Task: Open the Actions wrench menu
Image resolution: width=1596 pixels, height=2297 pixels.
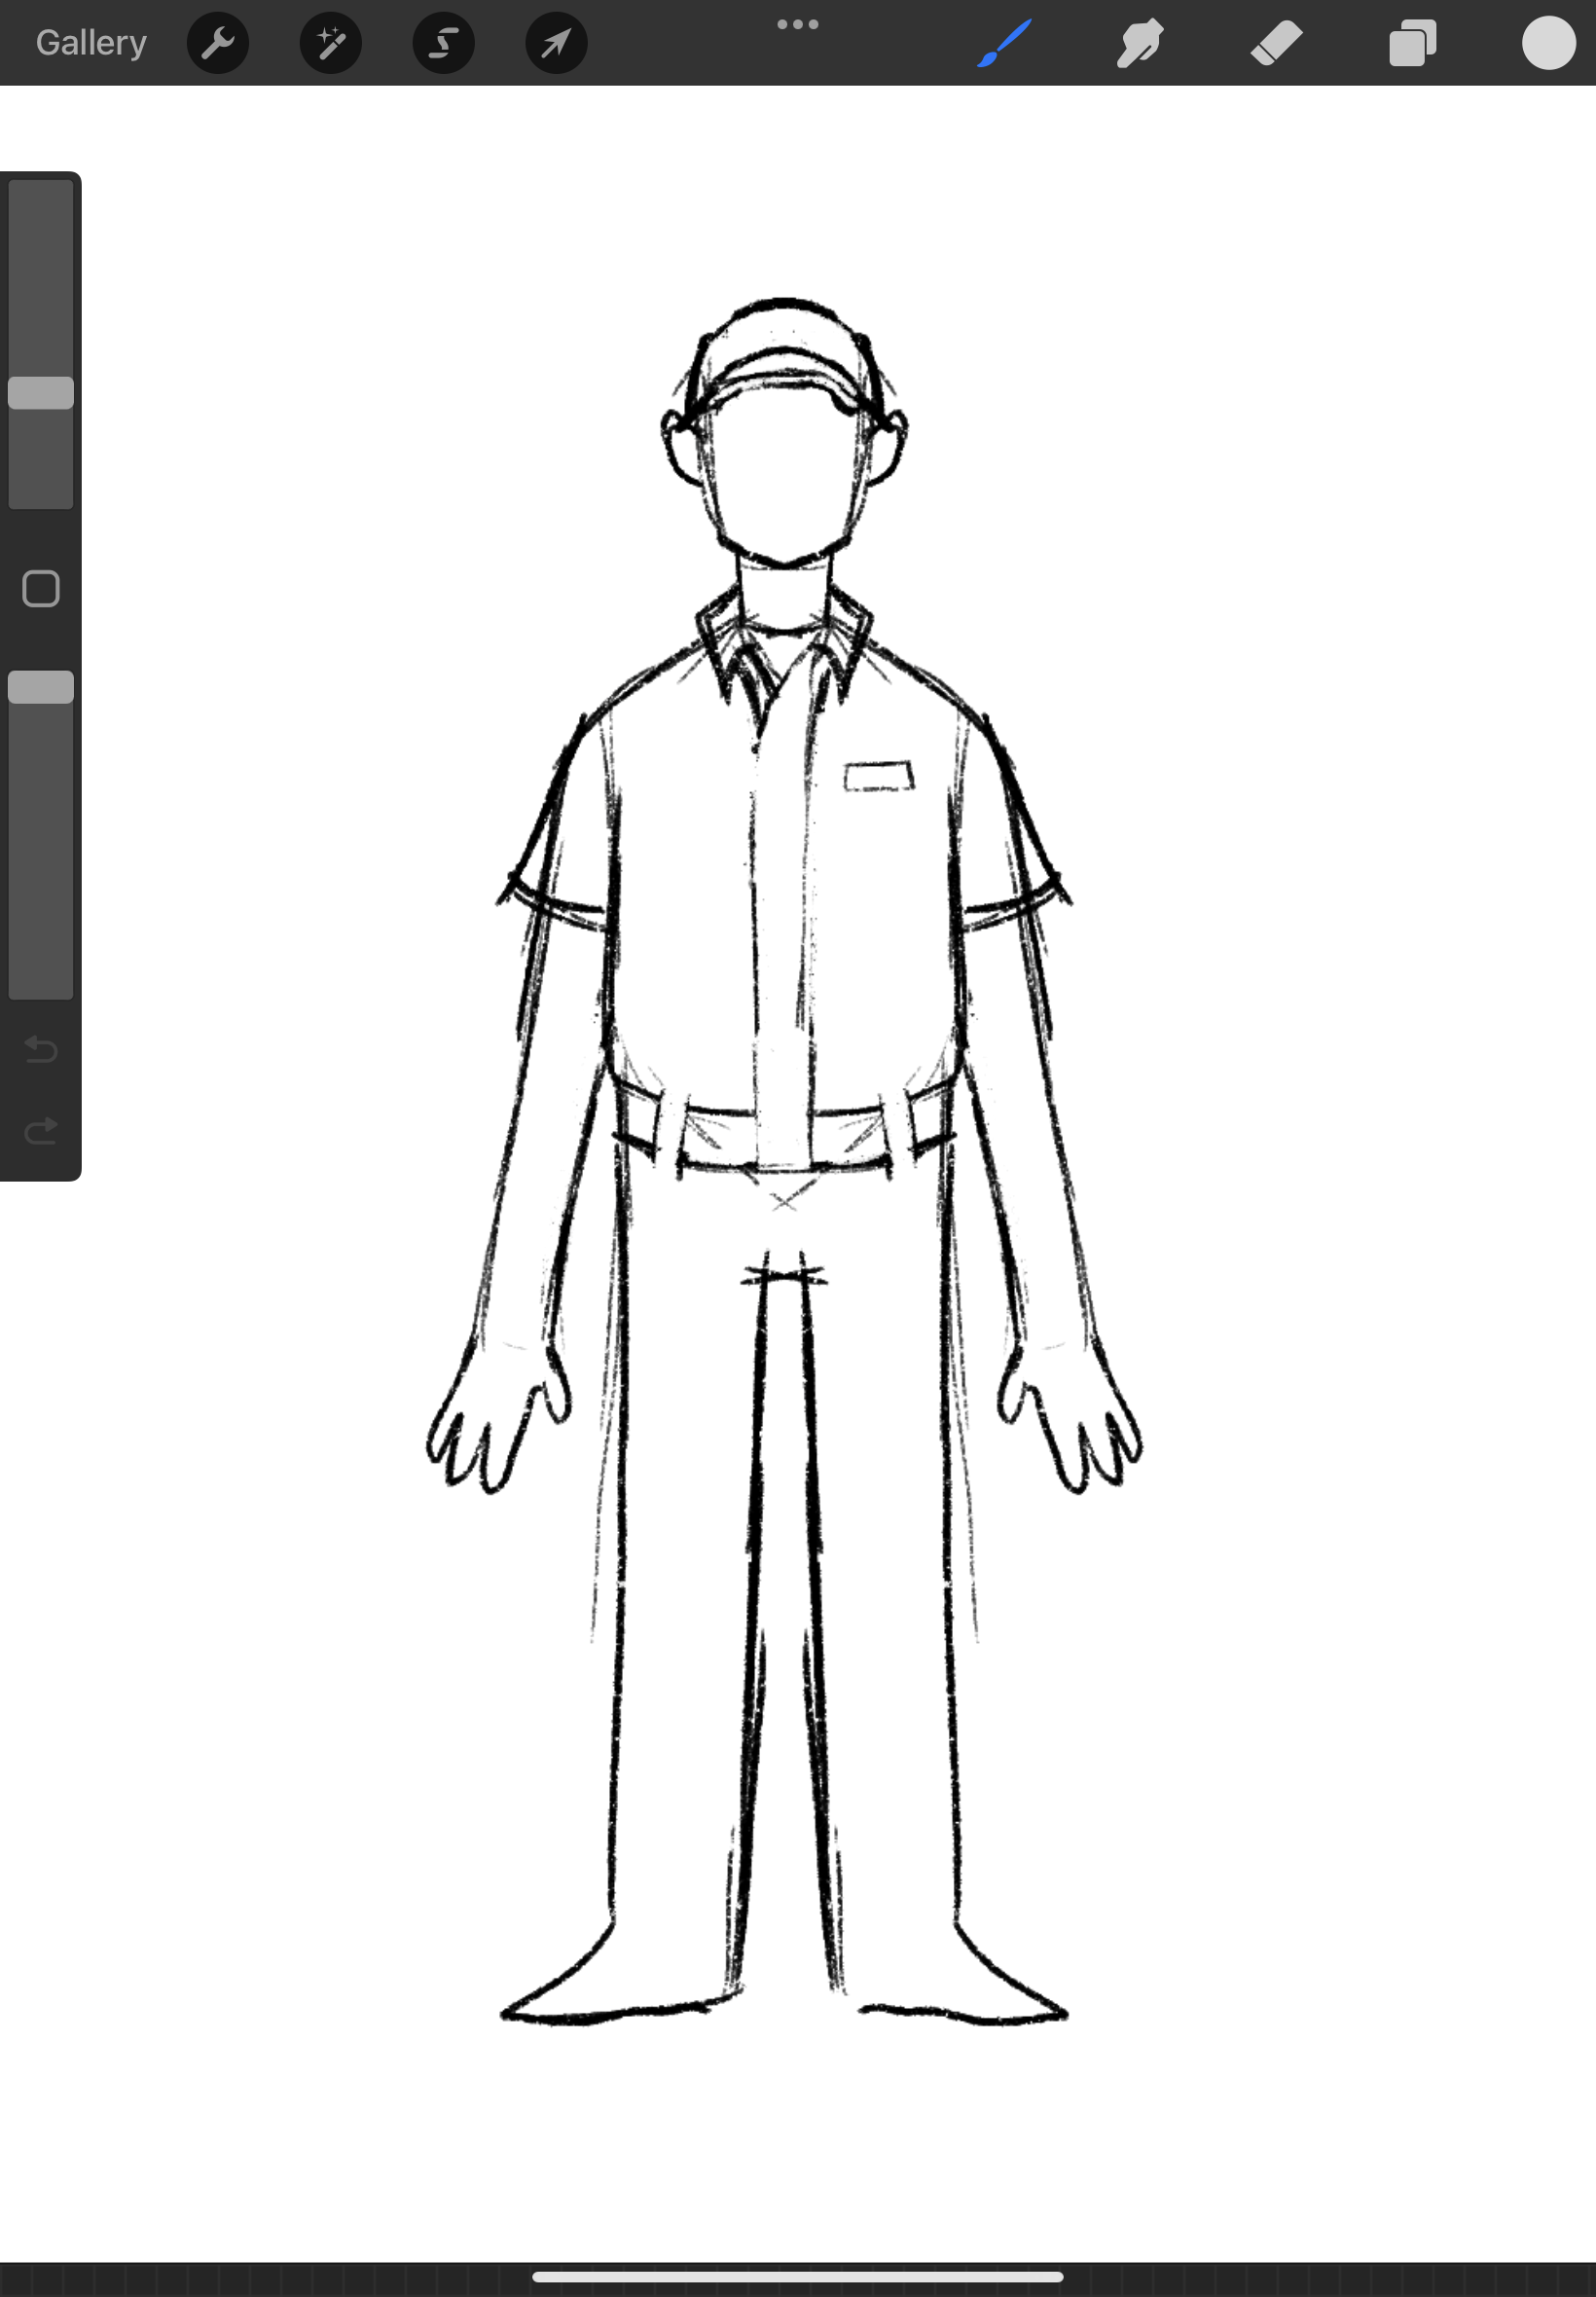Action: [218, 43]
